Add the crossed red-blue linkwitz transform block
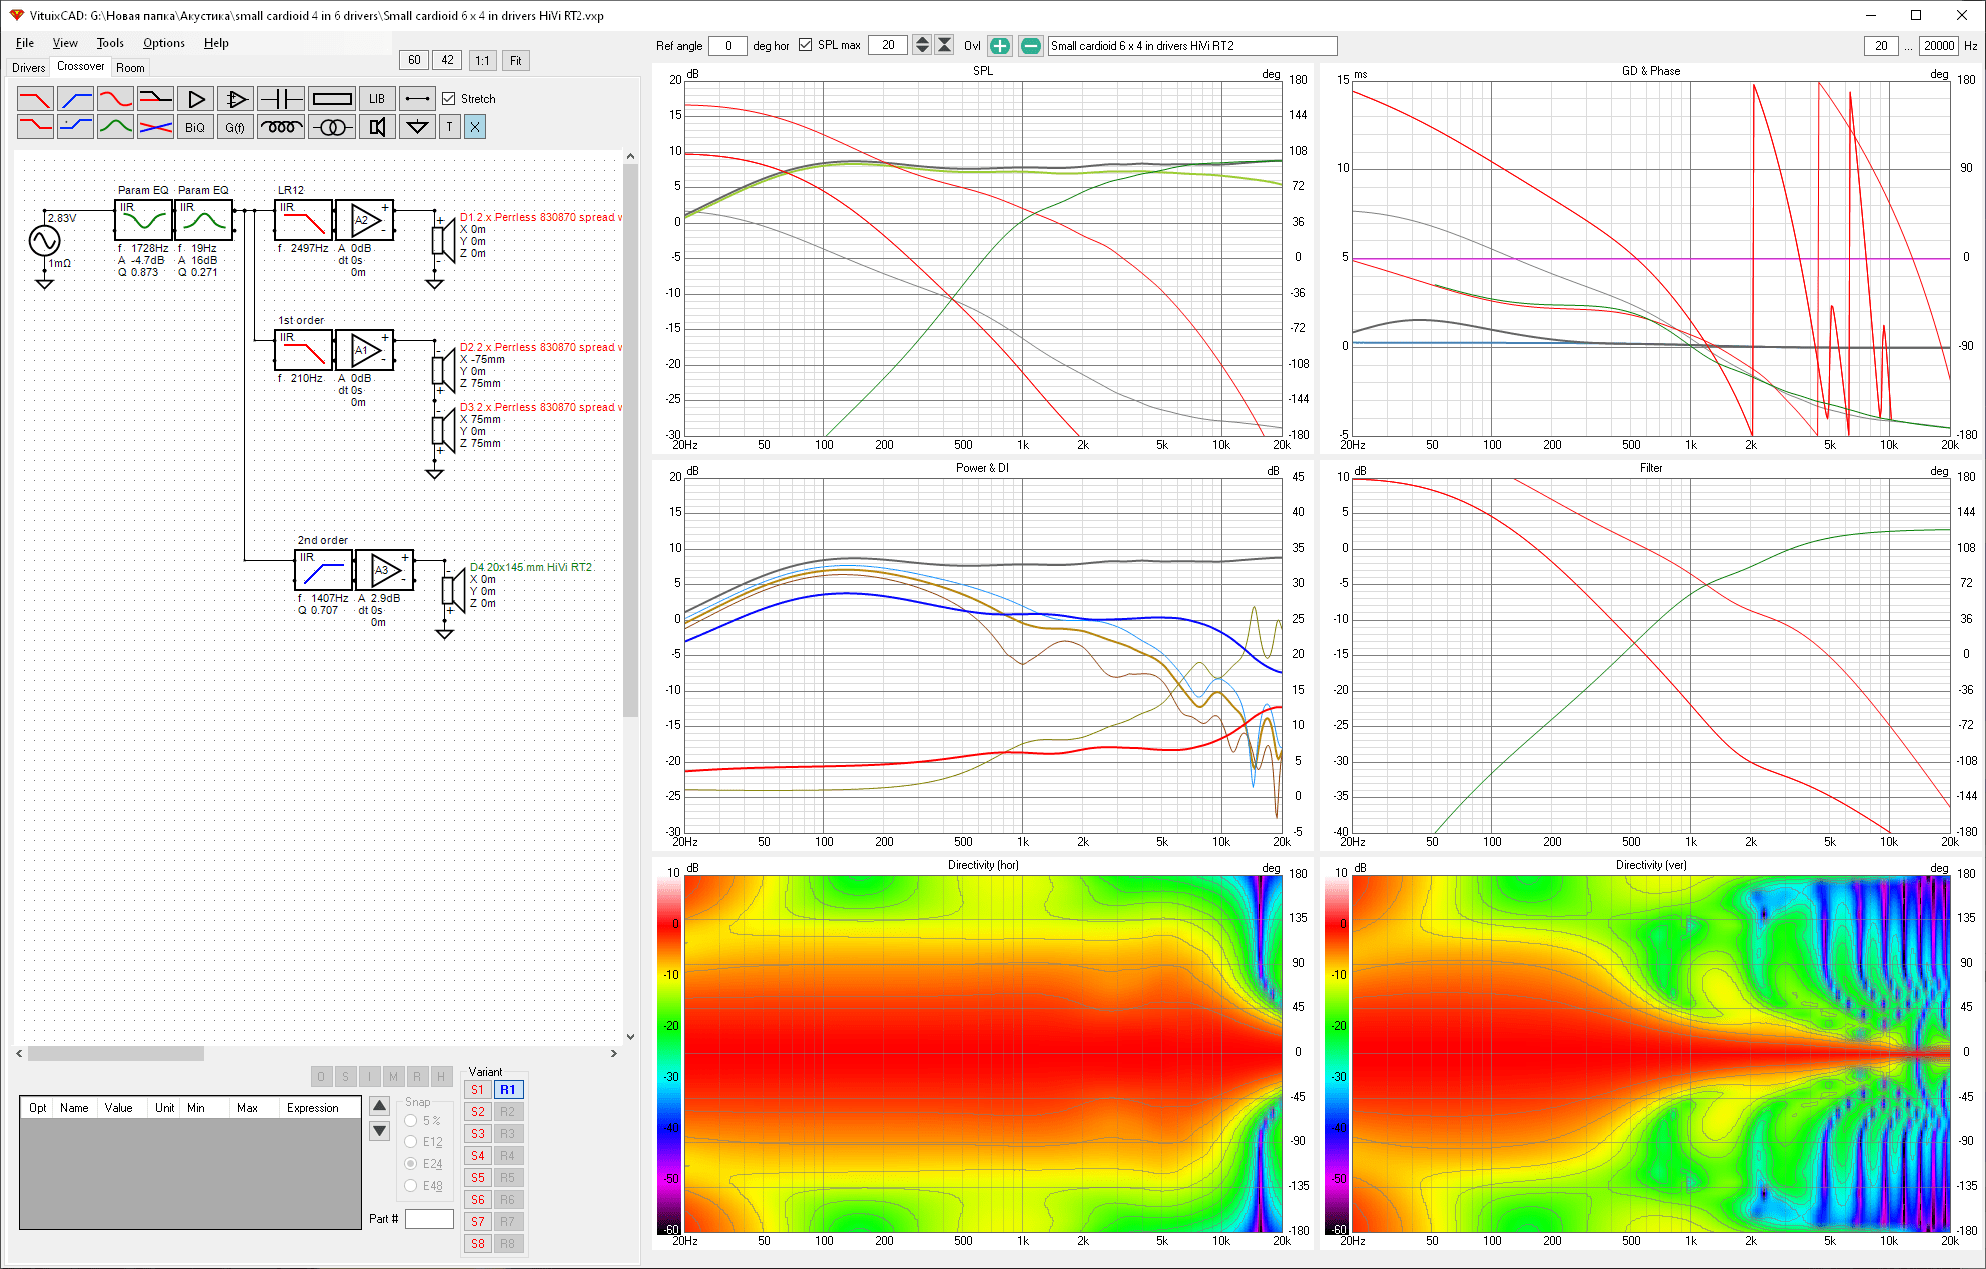 (155, 127)
